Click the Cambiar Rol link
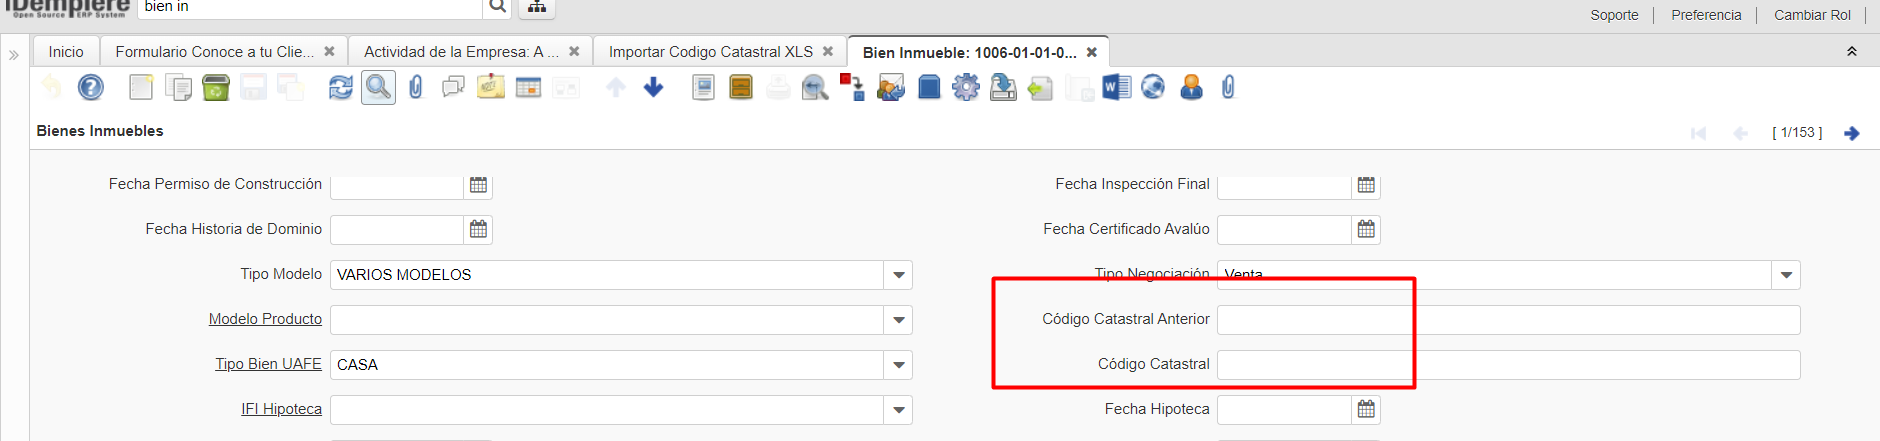The image size is (1880, 441). coord(1812,15)
